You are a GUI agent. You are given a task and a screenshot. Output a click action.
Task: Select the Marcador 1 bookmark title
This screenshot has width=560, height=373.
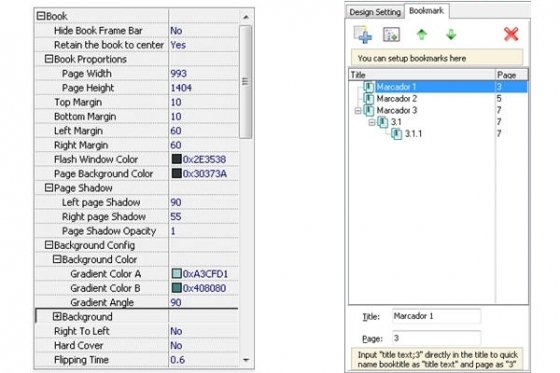[x=396, y=87]
